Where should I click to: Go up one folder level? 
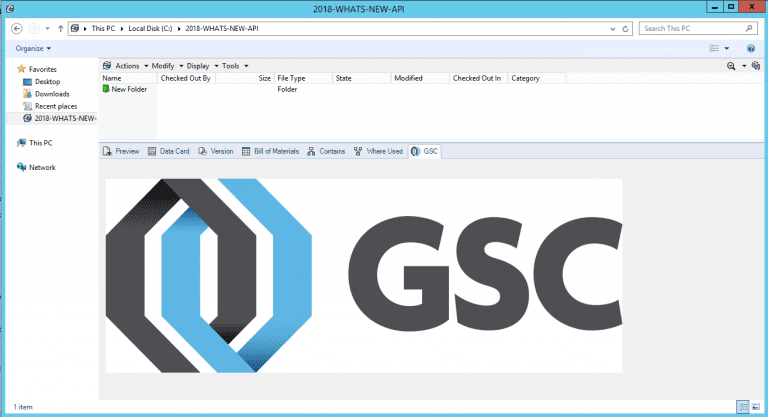click(x=60, y=28)
